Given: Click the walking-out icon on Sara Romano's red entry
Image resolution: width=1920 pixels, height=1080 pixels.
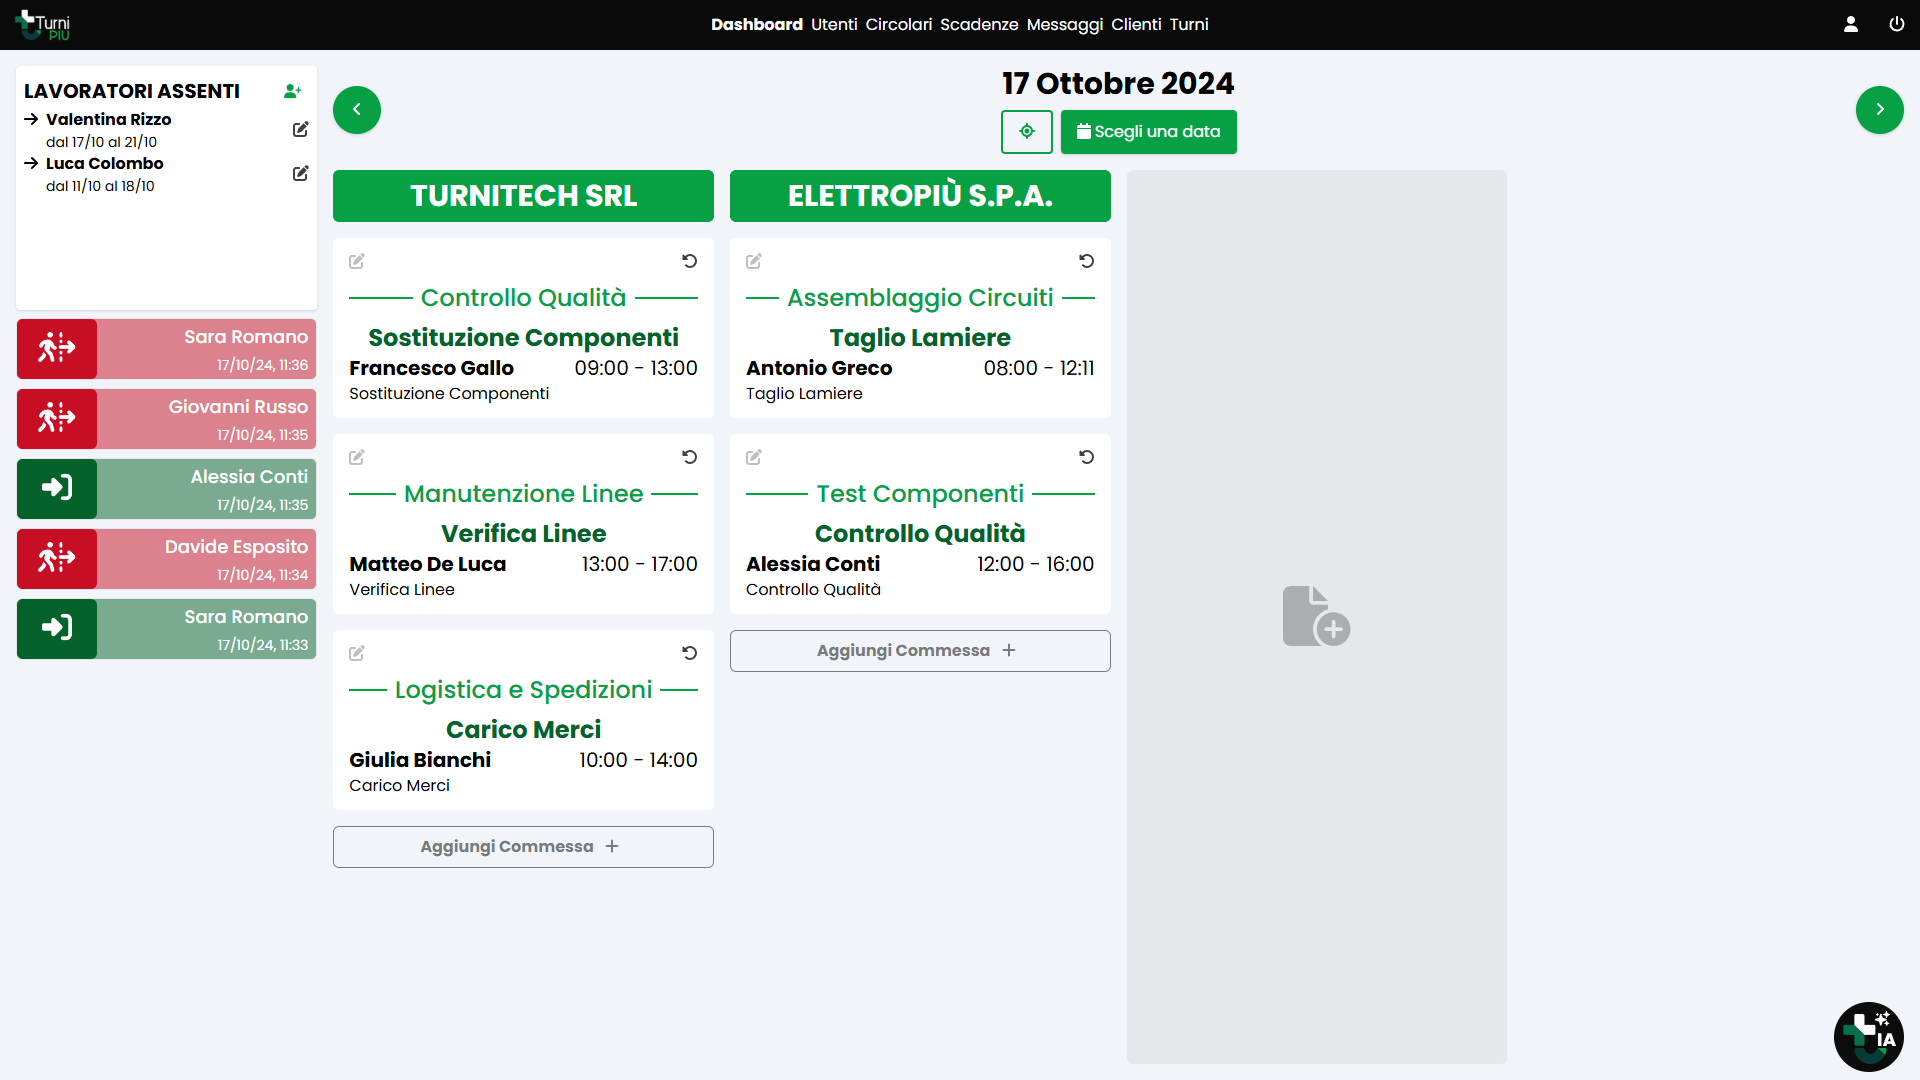Looking at the screenshot, I should click(x=57, y=349).
